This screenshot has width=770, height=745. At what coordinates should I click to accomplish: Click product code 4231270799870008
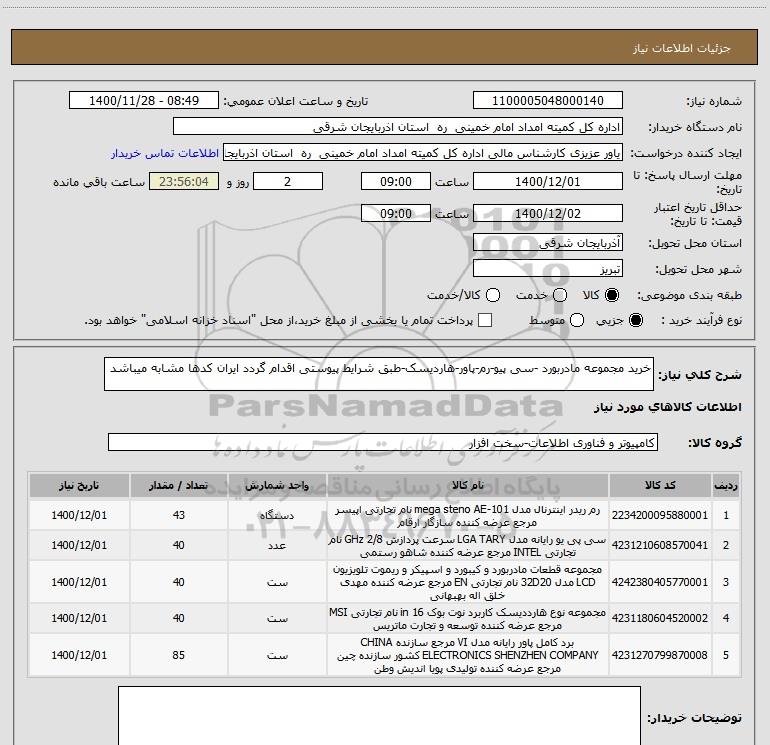coord(660,655)
